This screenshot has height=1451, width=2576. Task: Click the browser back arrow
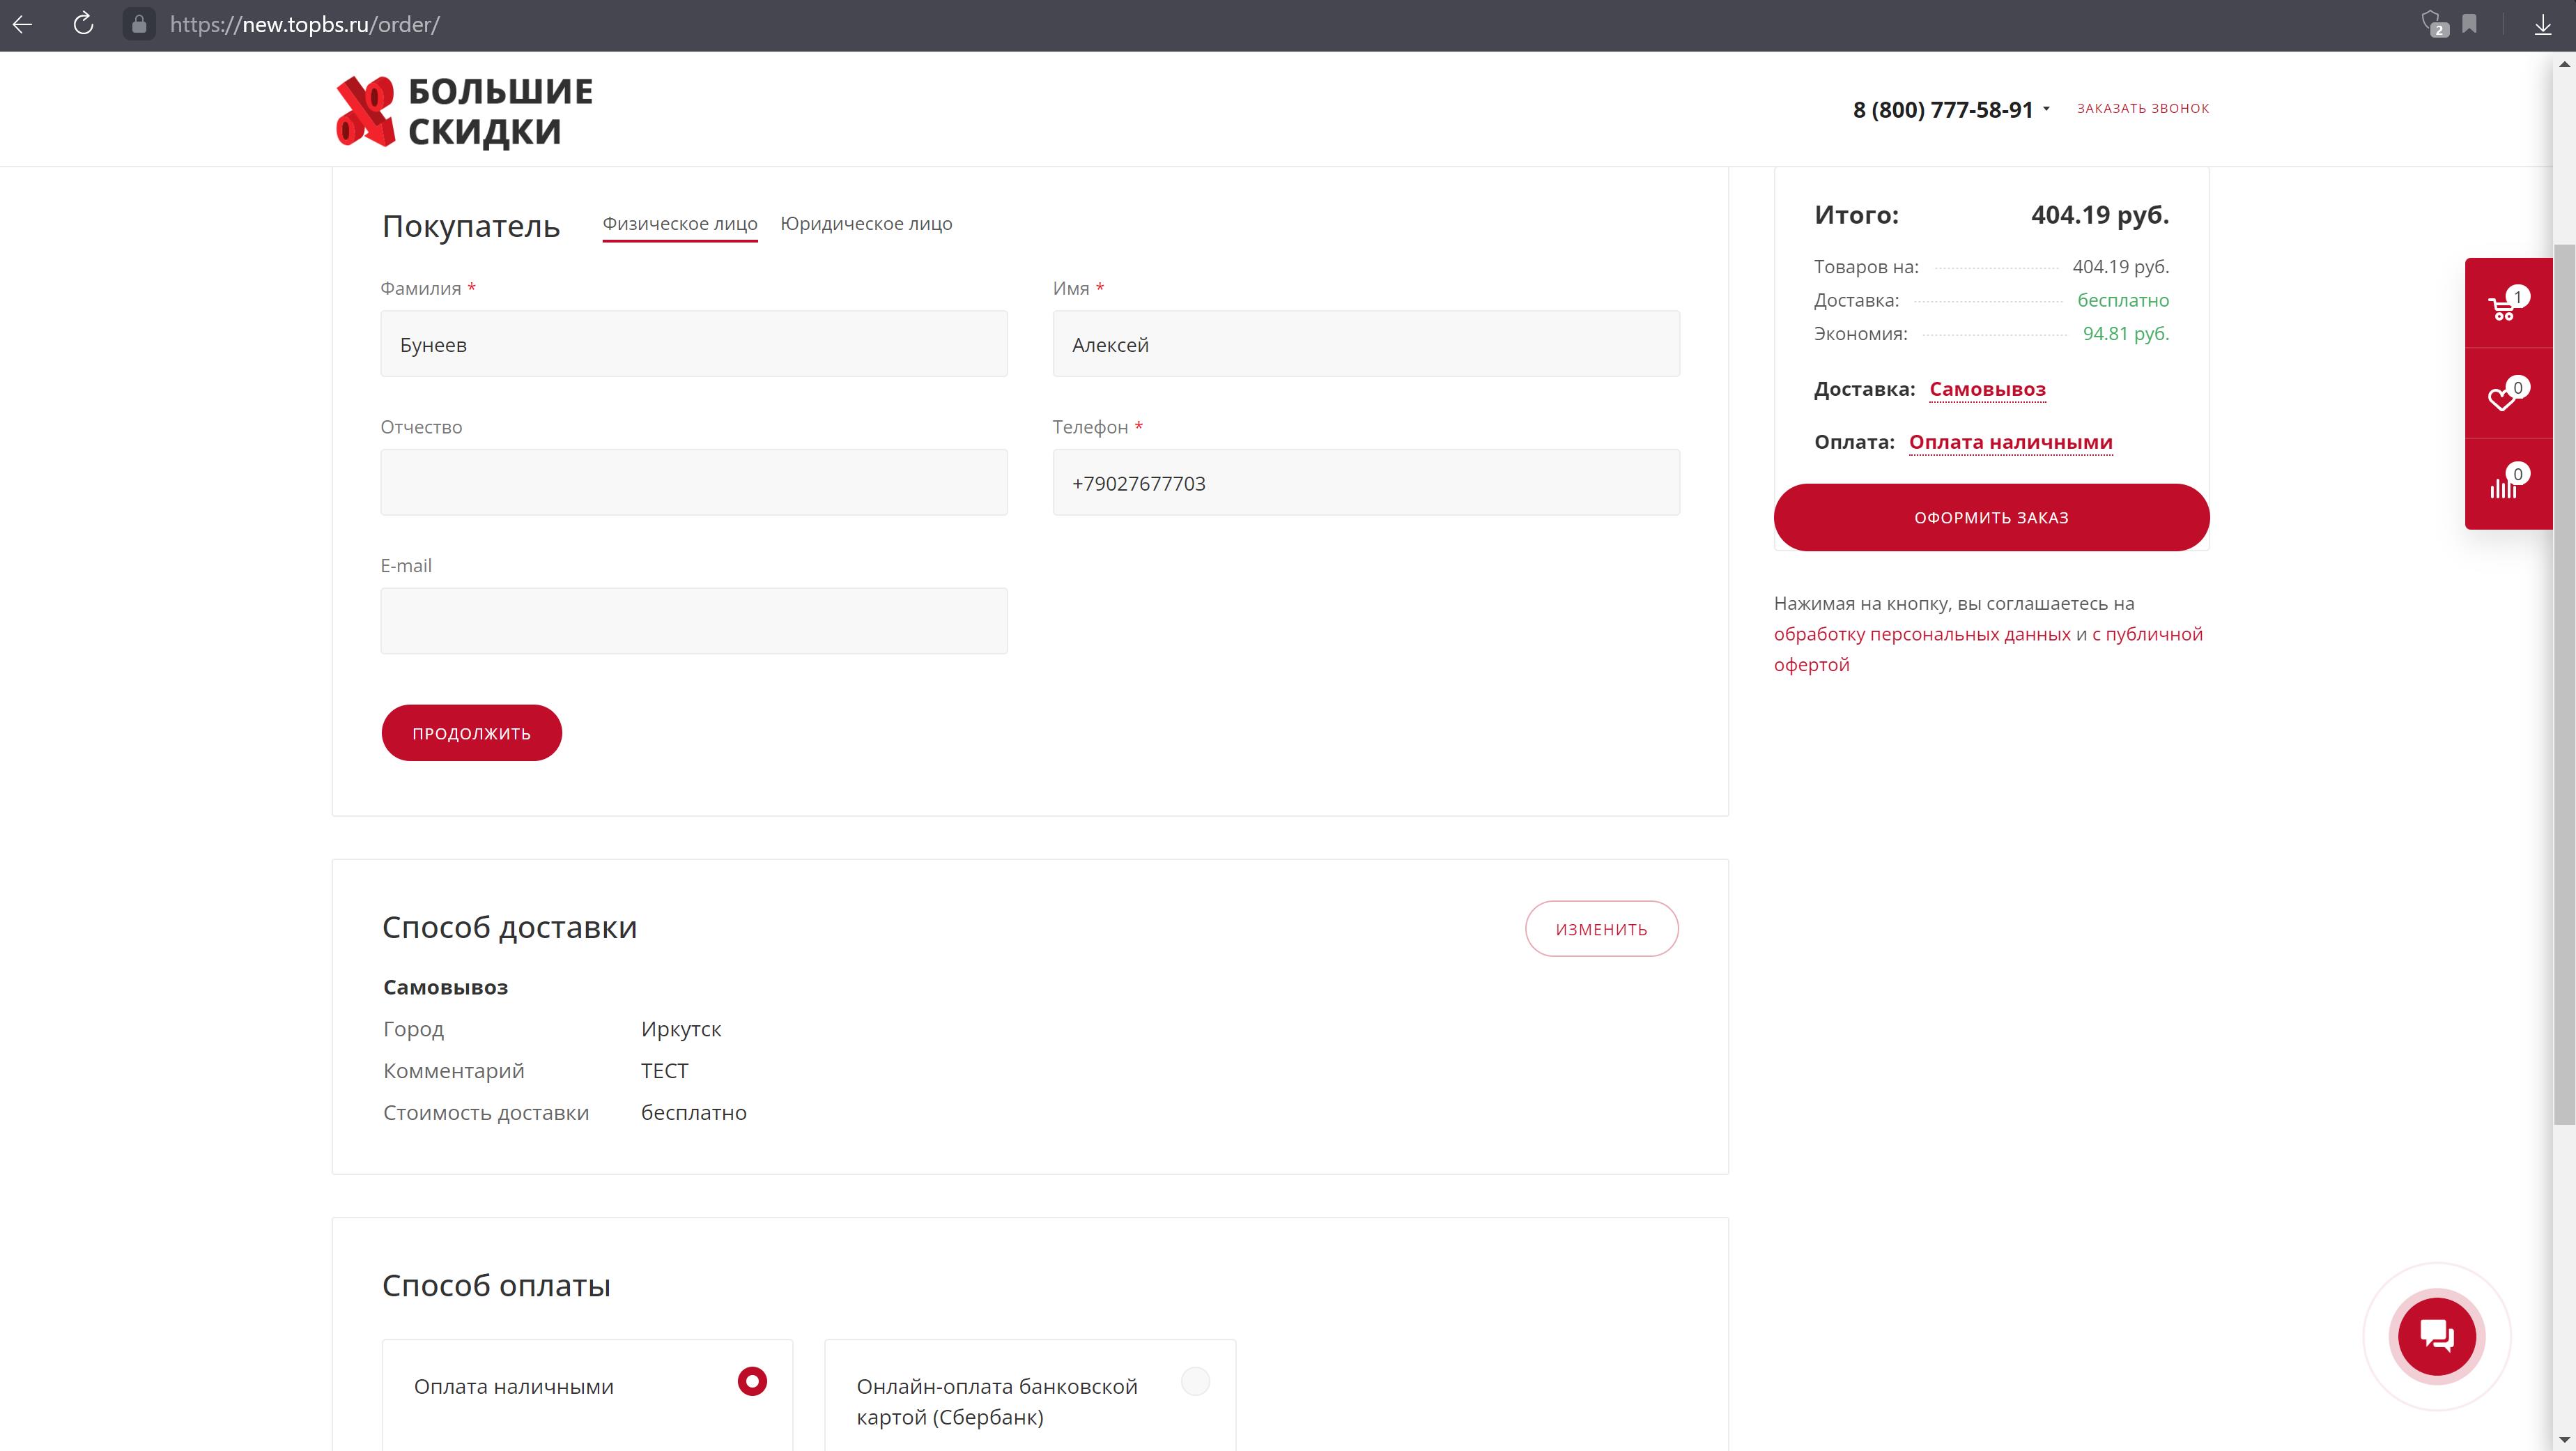click(x=23, y=24)
